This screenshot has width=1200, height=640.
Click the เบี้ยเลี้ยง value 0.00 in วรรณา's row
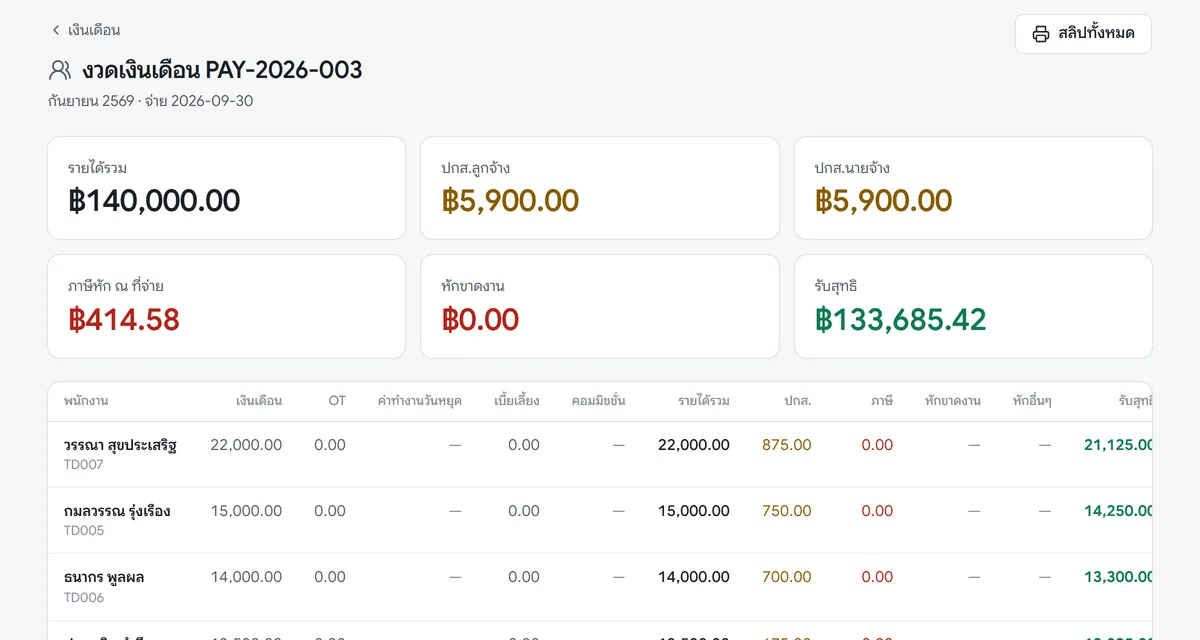(524, 445)
